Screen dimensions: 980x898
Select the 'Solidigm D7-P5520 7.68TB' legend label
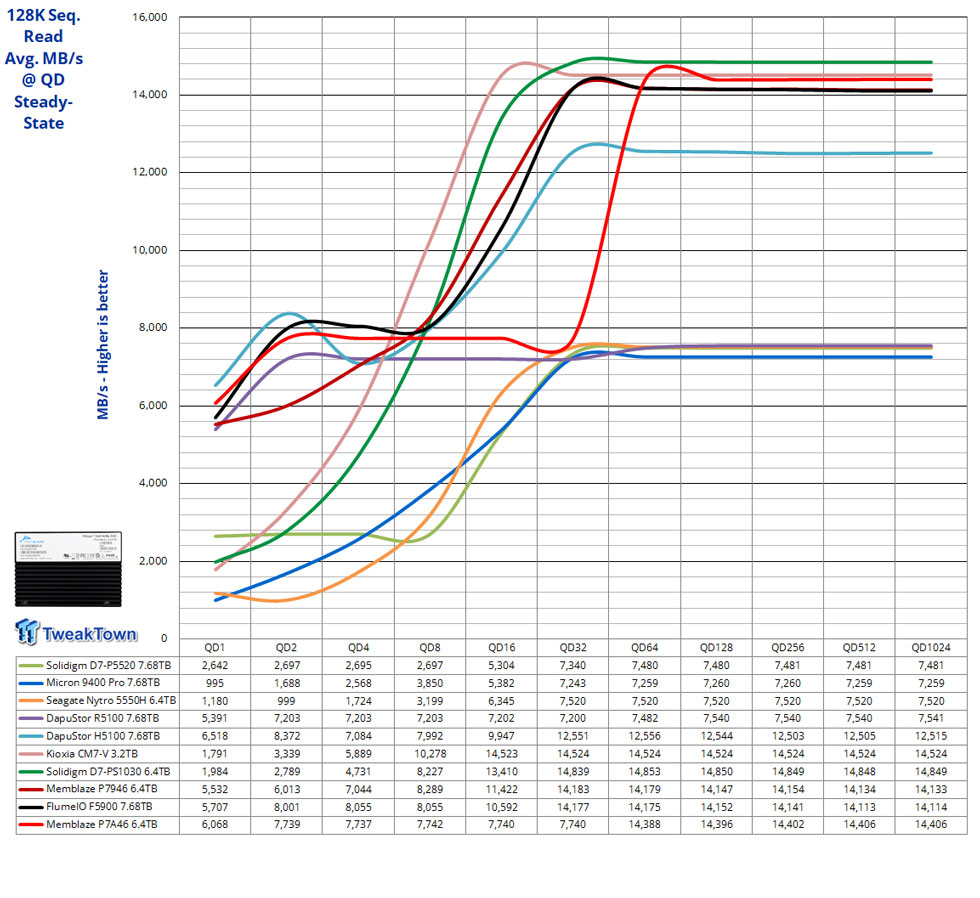108,666
